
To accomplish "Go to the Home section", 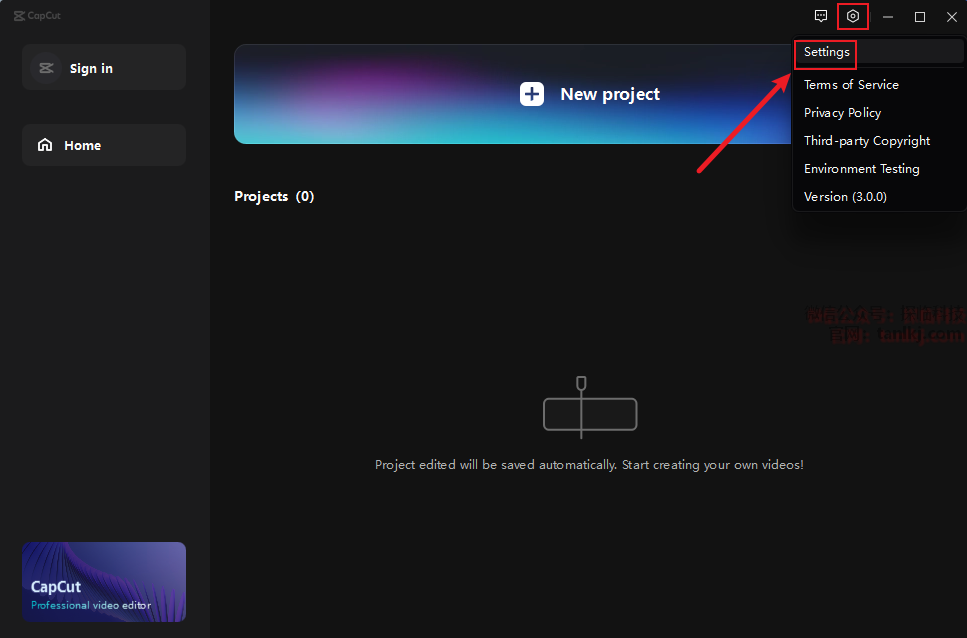I will 104,145.
